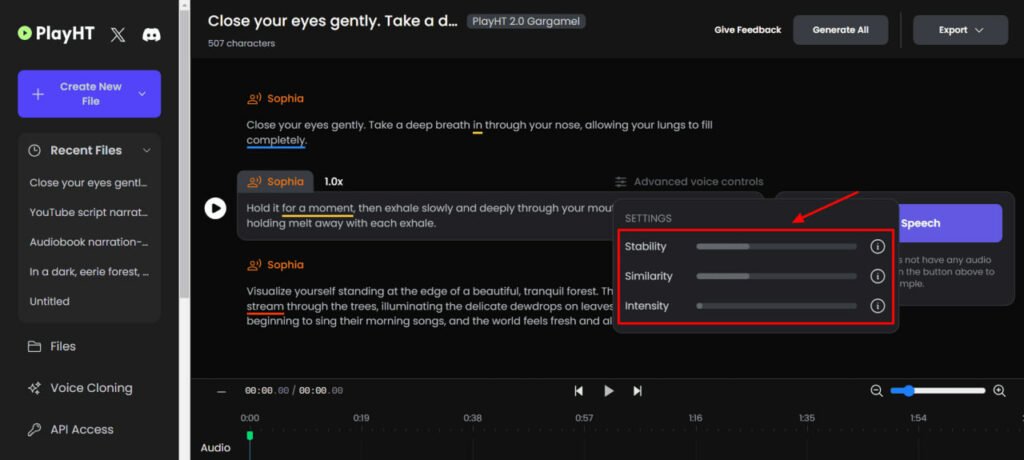This screenshot has height=460, width=1024.
Task: Click the Generate All button
Action: pyautogui.click(x=840, y=30)
